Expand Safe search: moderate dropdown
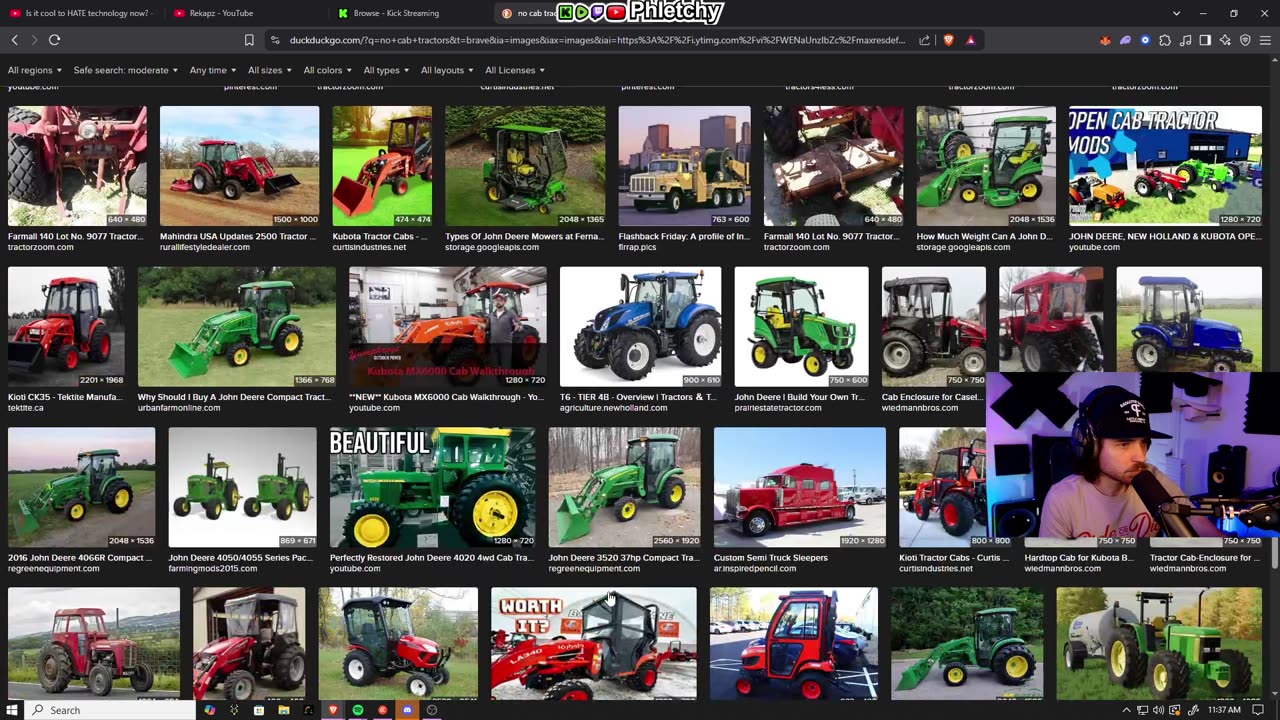The image size is (1280, 720). click(x=125, y=70)
